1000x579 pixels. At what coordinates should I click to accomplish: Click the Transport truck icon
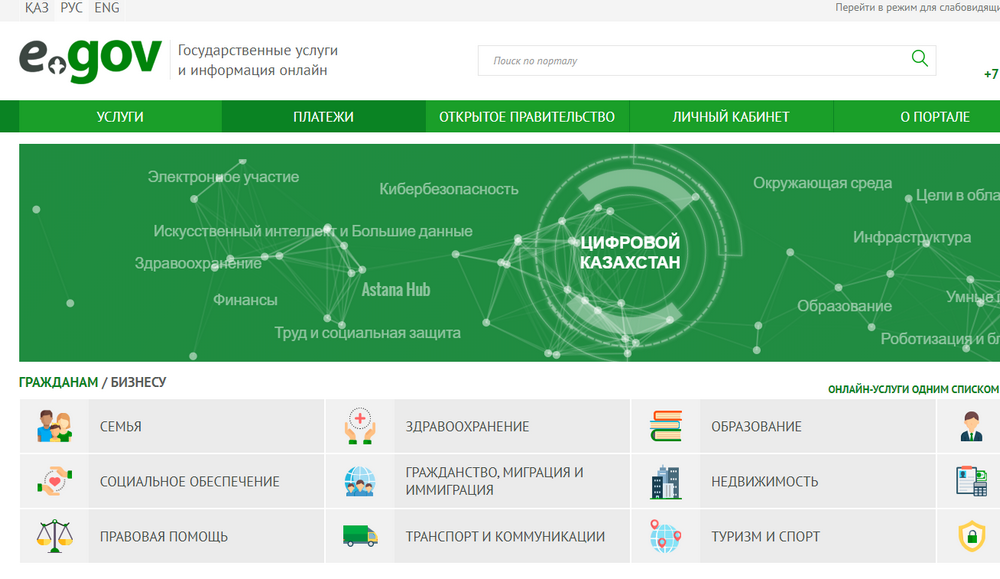tap(360, 536)
